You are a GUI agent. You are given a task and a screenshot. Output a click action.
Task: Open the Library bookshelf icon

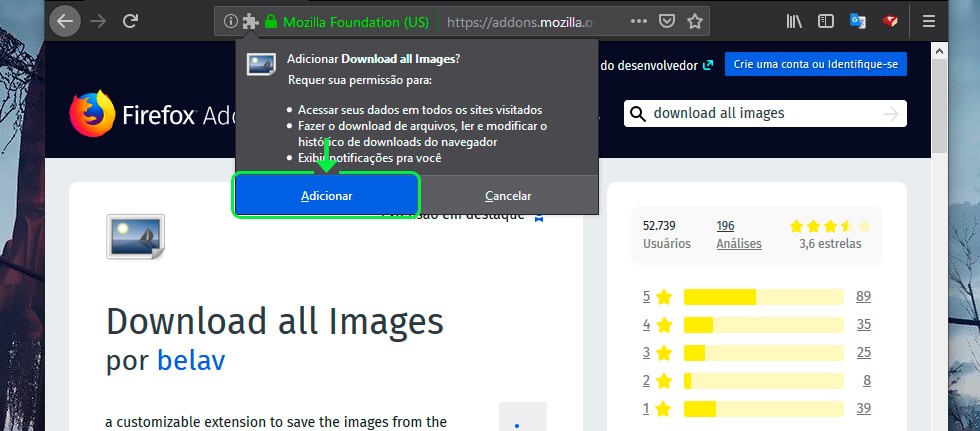point(794,22)
